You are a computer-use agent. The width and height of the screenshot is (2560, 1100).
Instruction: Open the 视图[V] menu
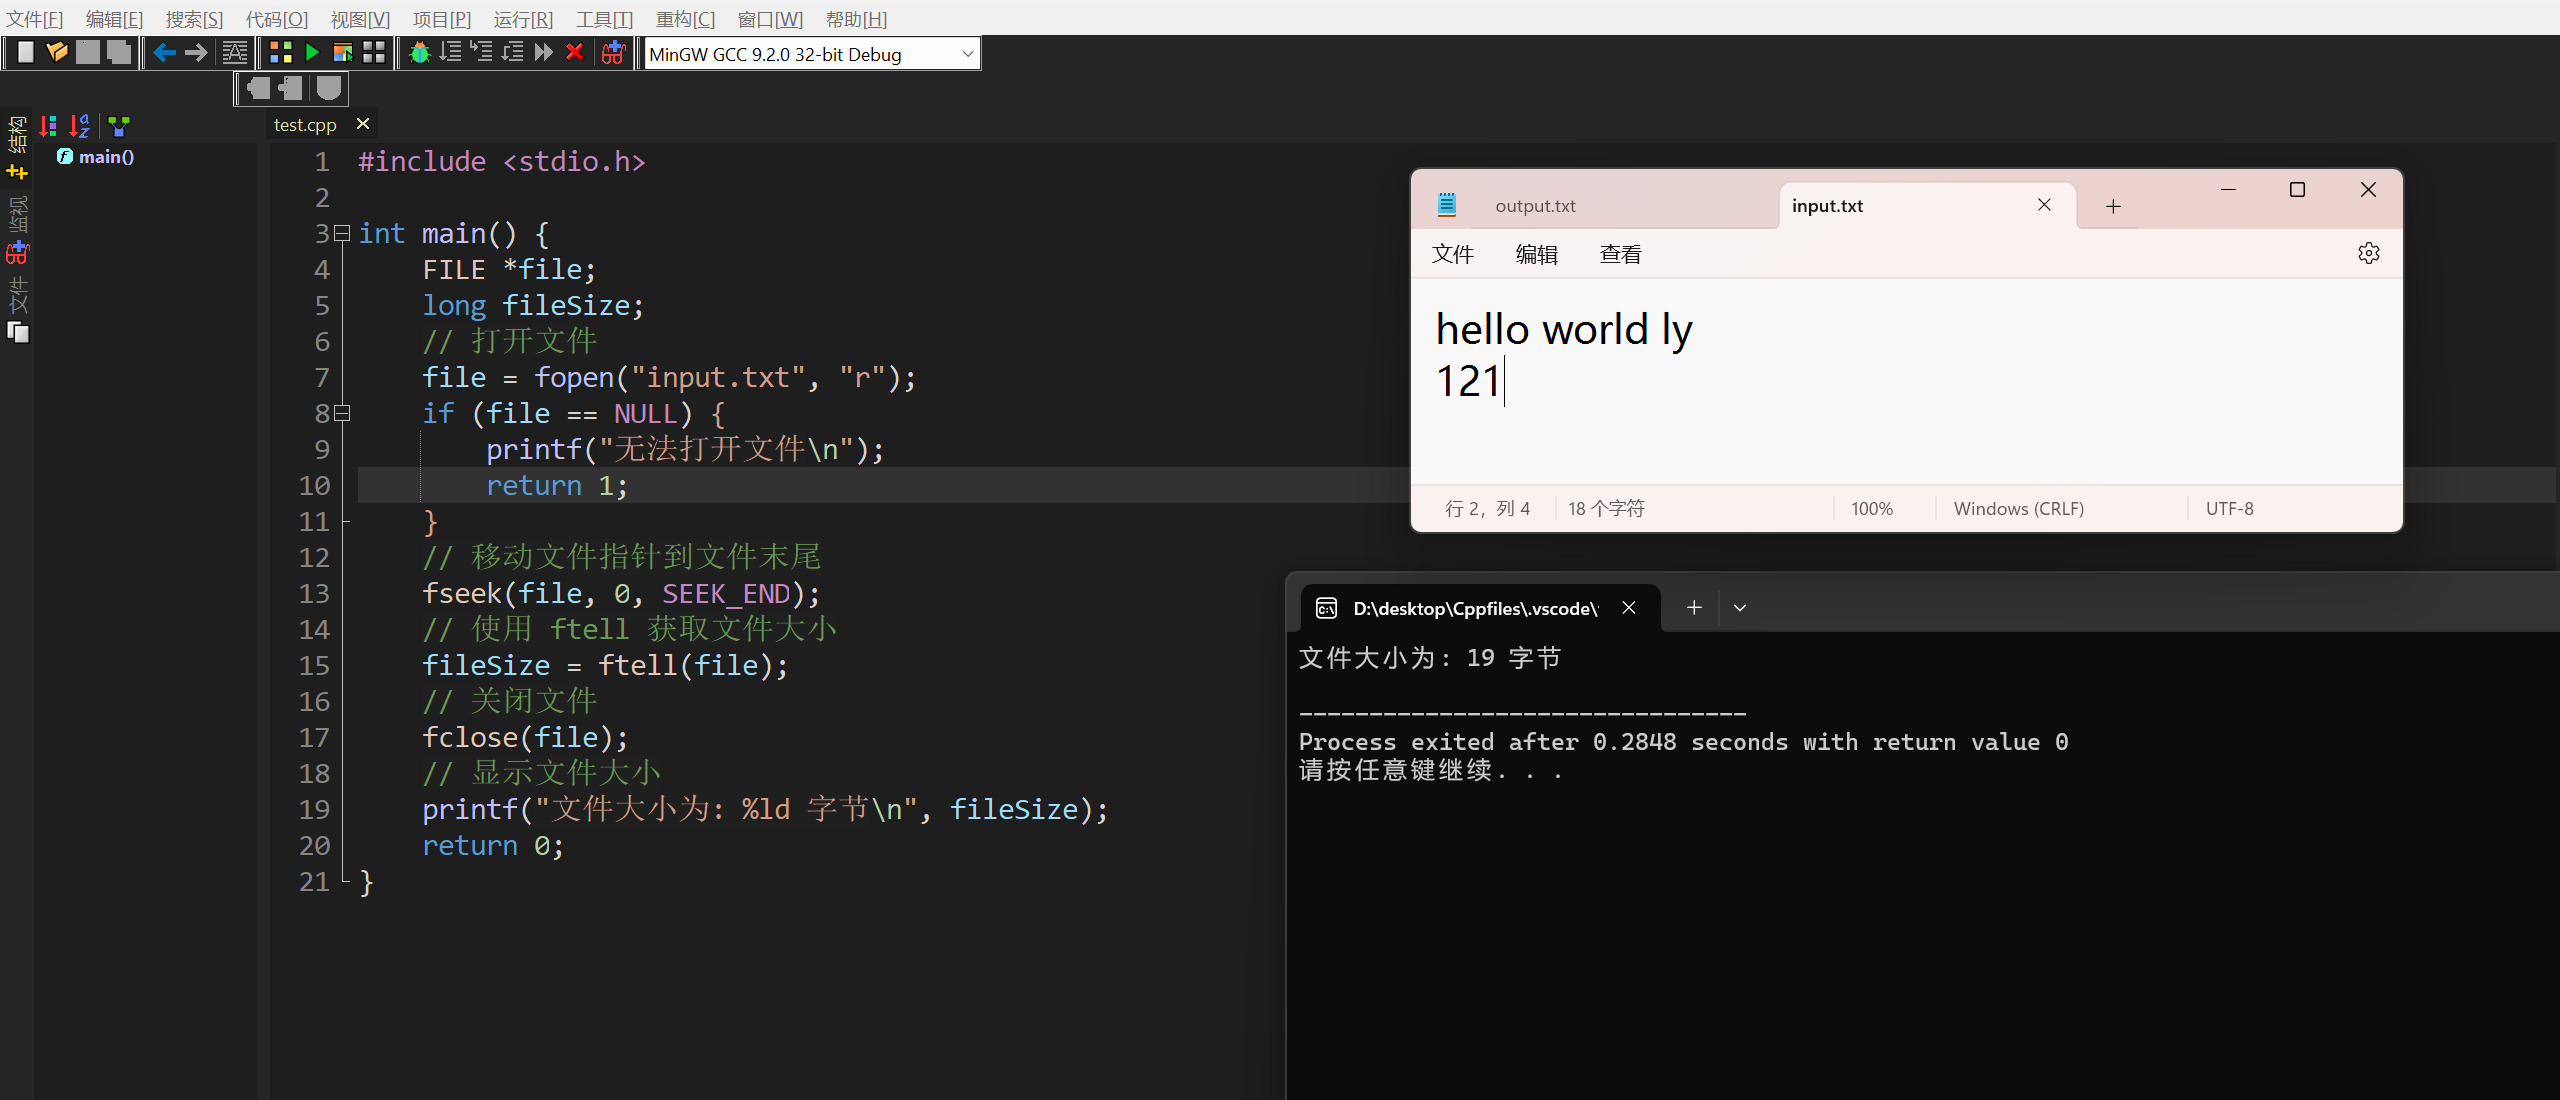[x=360, y=19]
